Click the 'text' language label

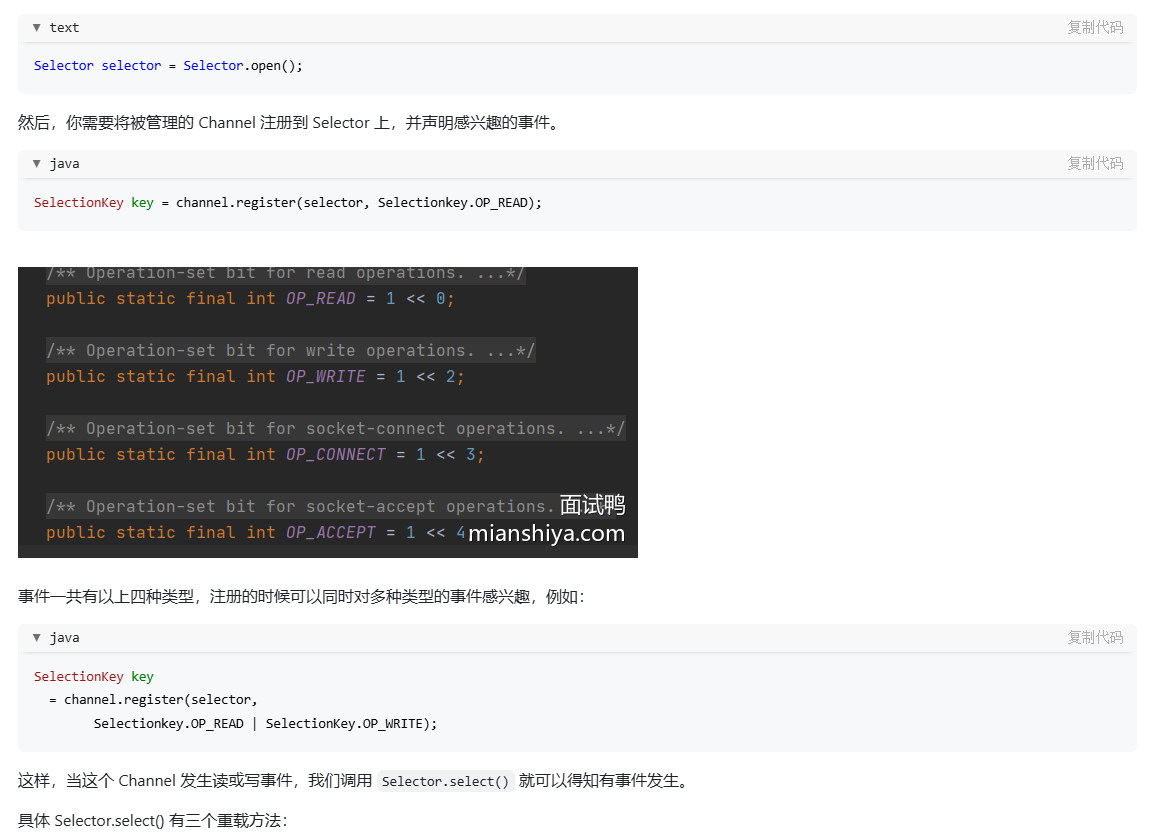point(64,27)
